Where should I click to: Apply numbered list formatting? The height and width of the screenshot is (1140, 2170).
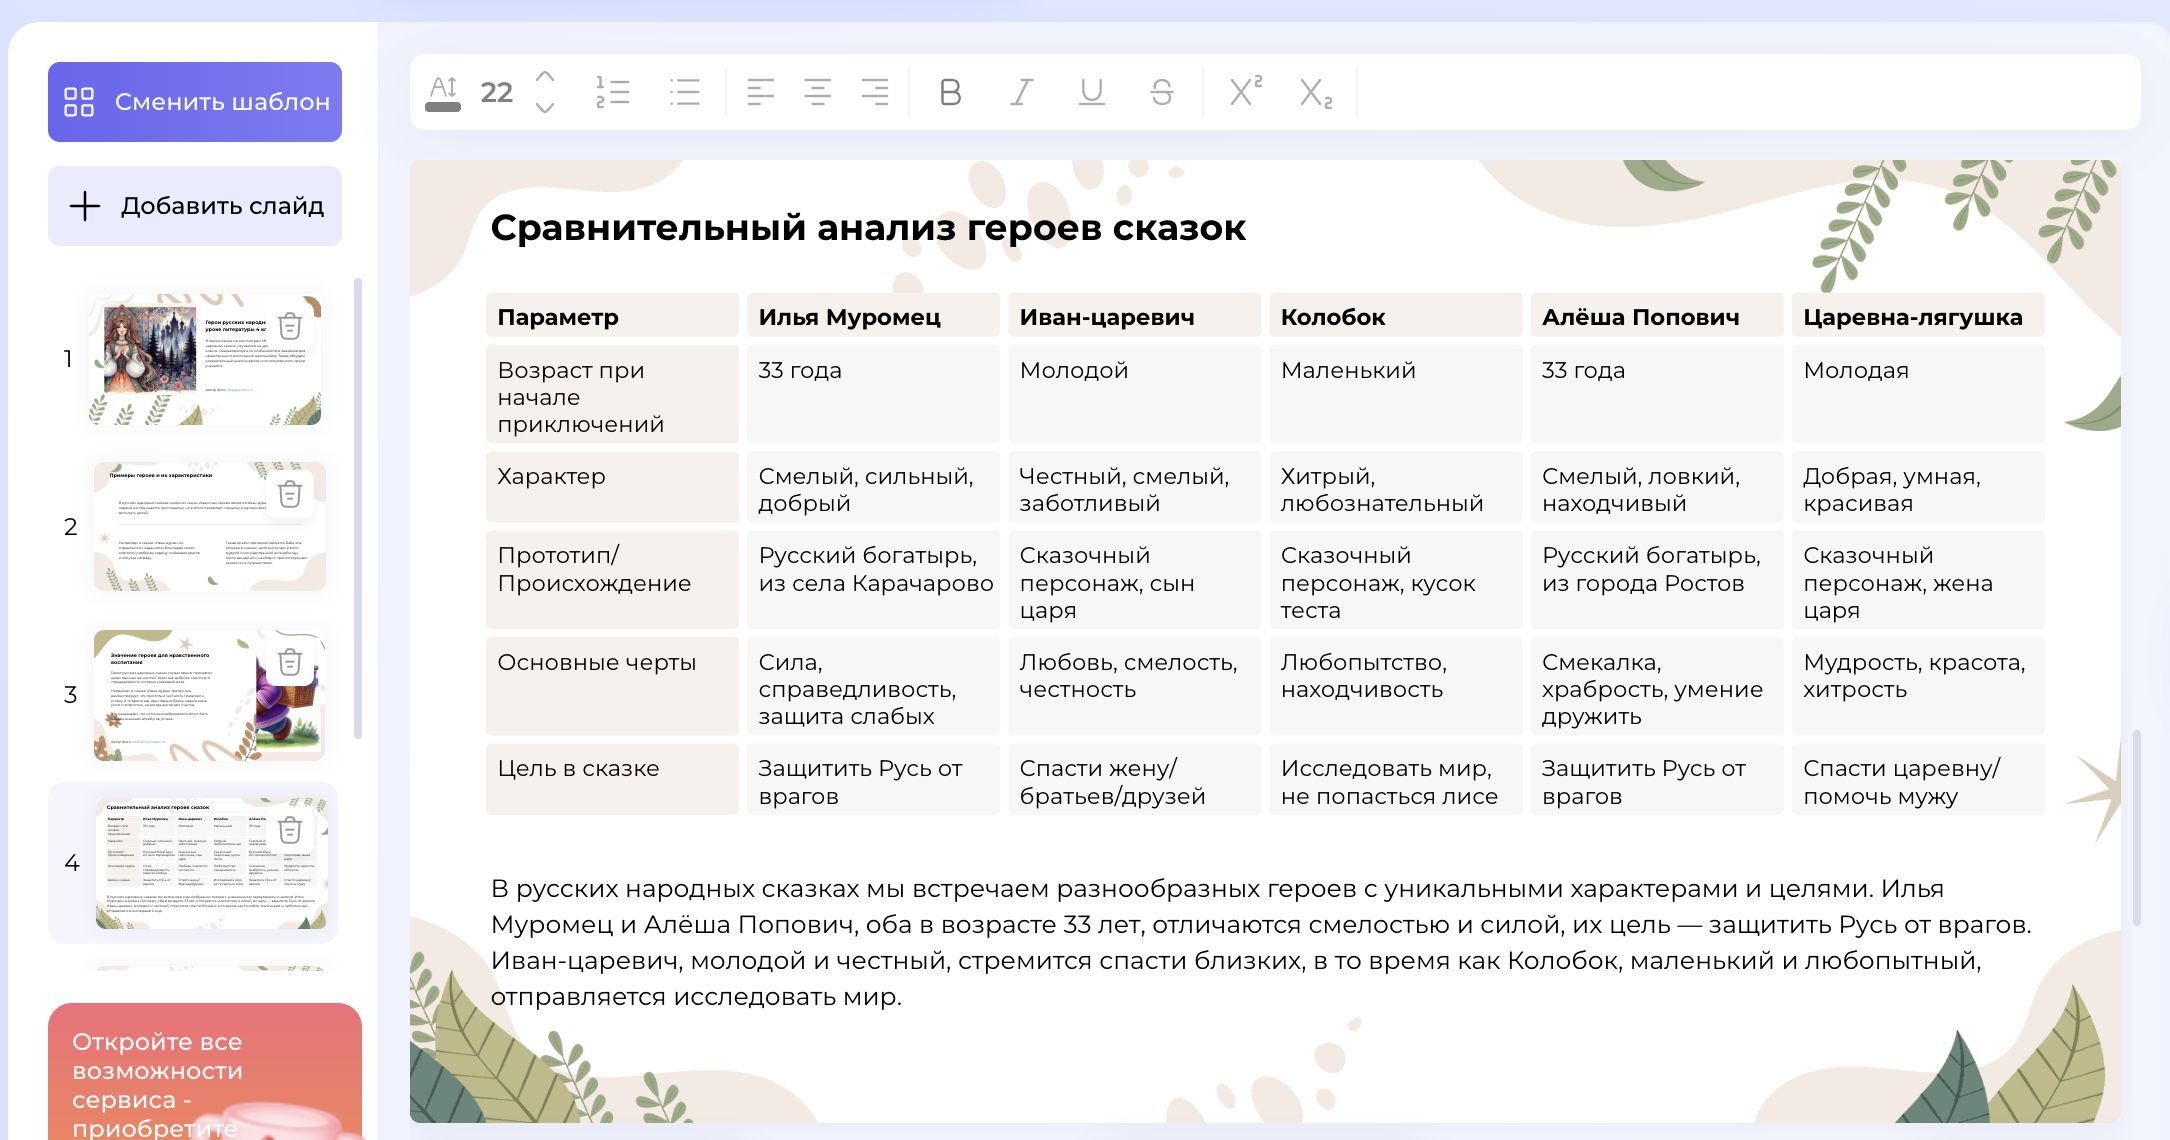click(x=612, y=92)
